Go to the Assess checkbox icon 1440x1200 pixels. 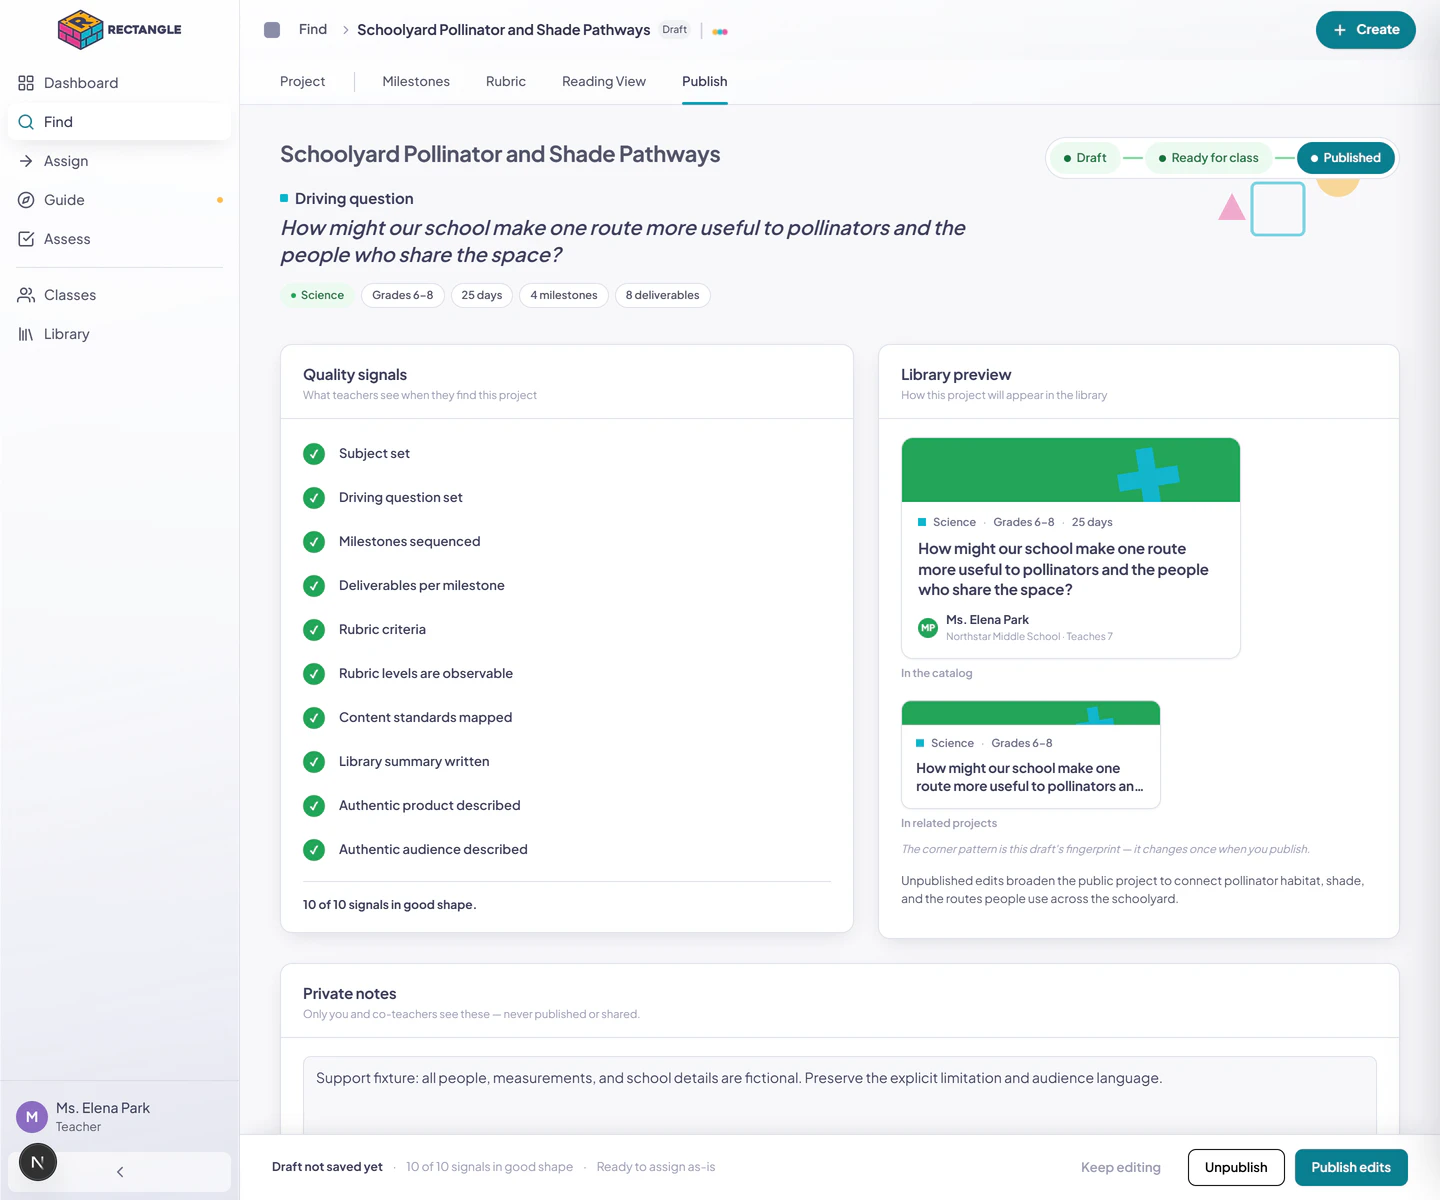(26, 239)
